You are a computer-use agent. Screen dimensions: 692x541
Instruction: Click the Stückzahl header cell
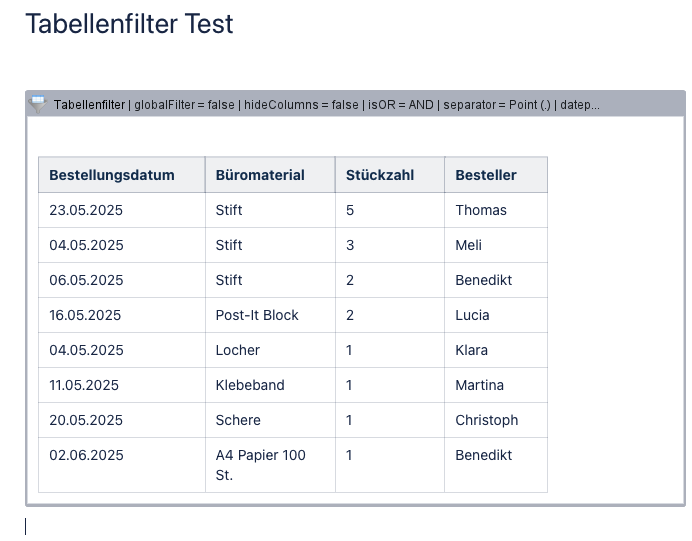[380, 175]
